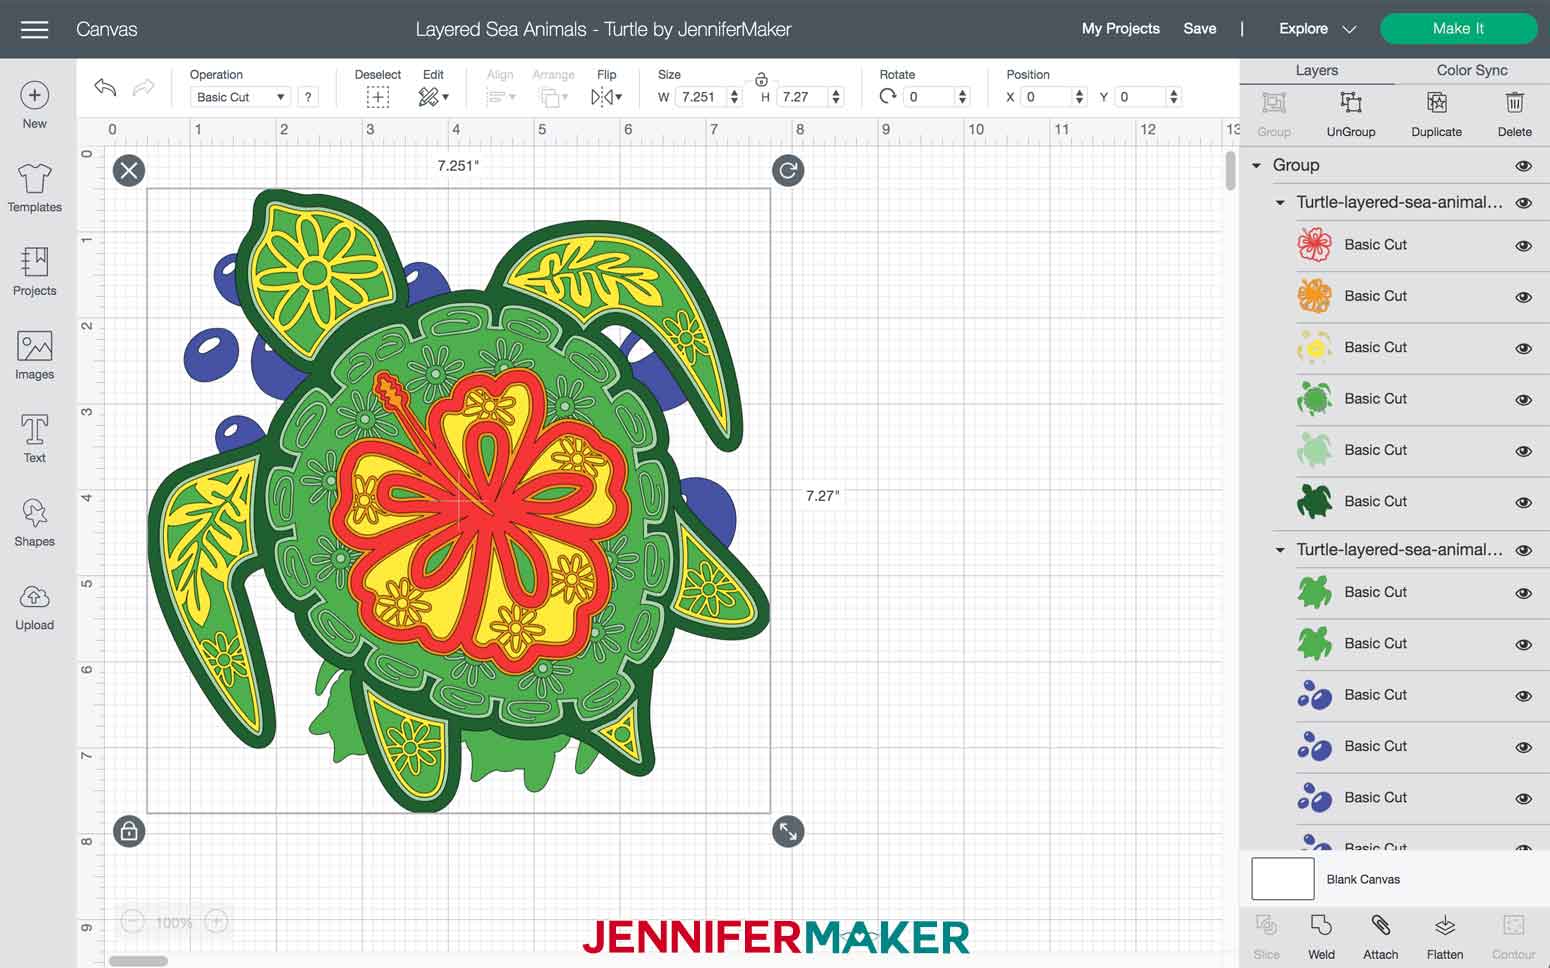The image size is (1550, 968).
Task: Click the Rotate value stepper
Action: 962,97
